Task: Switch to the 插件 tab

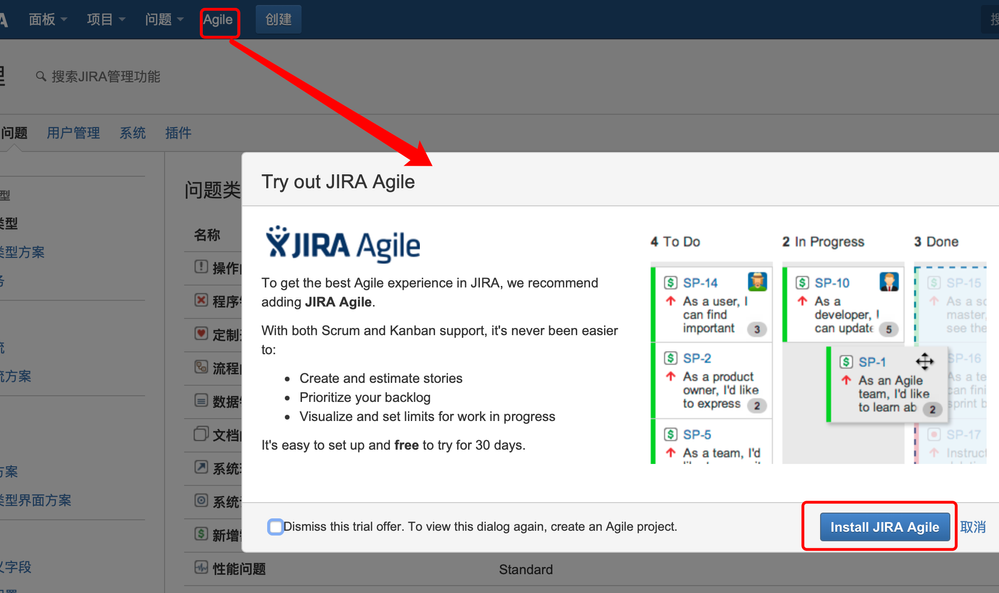Action: coord(178,132)
